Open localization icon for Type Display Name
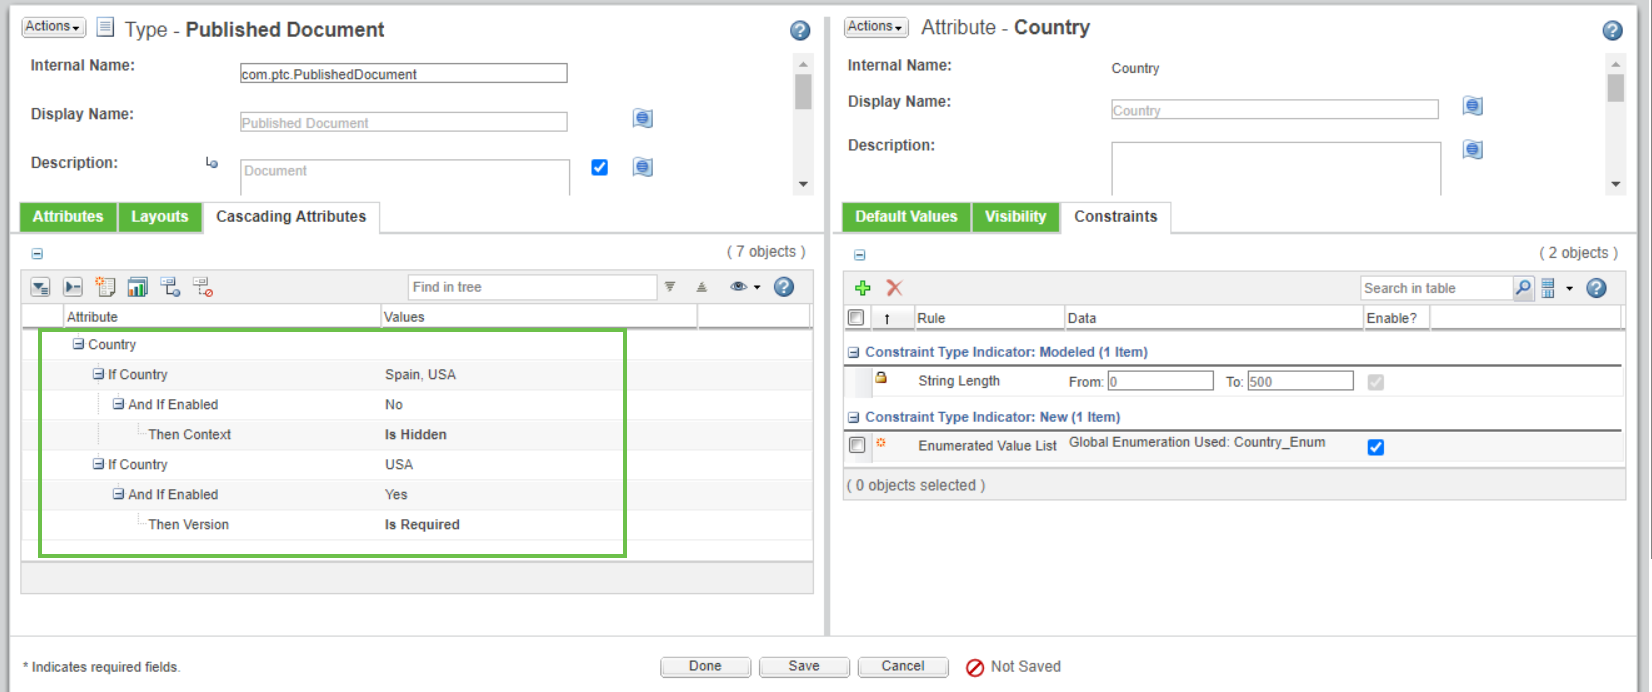The height and width of the screenshot is (692, 1652). [x=643, y=118]
